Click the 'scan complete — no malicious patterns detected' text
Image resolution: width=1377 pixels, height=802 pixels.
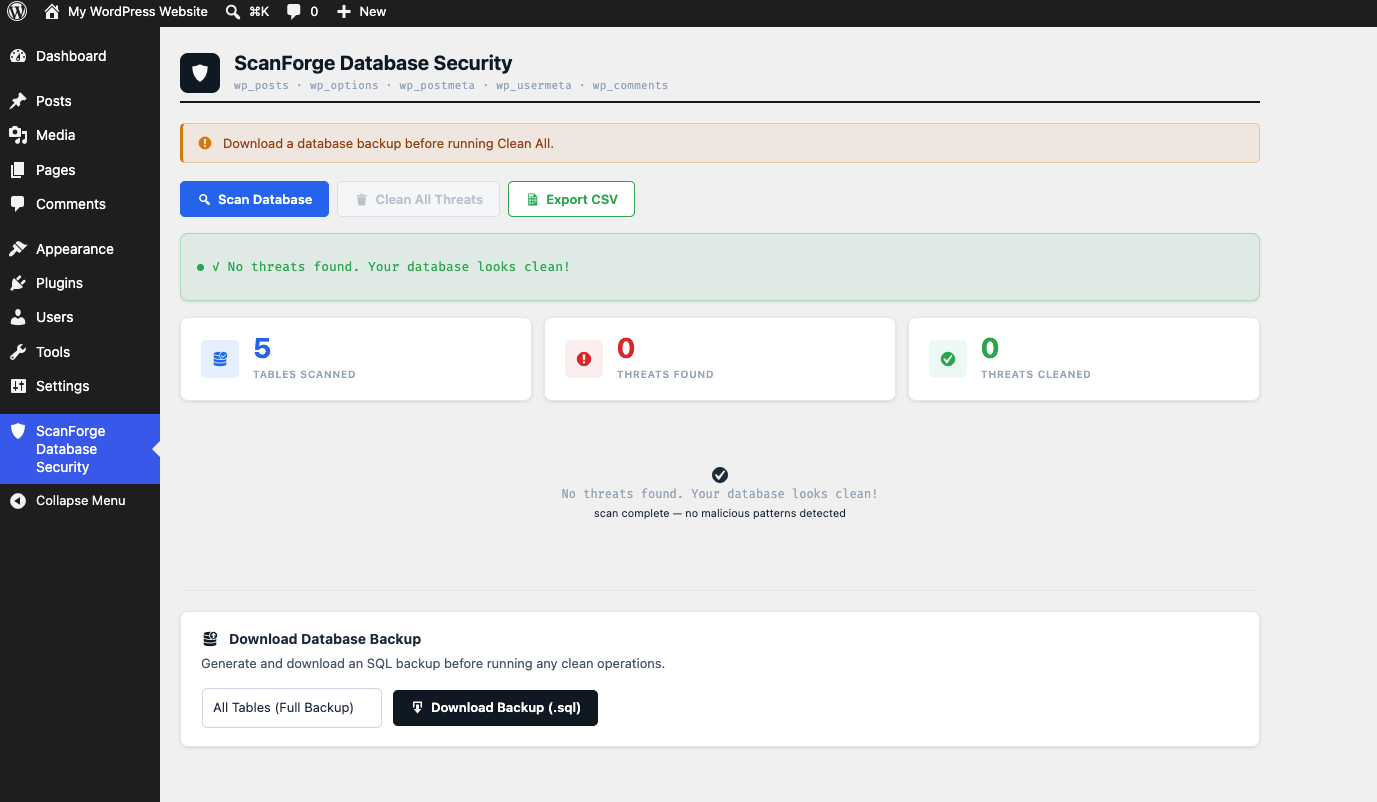[x=720, y=513]
